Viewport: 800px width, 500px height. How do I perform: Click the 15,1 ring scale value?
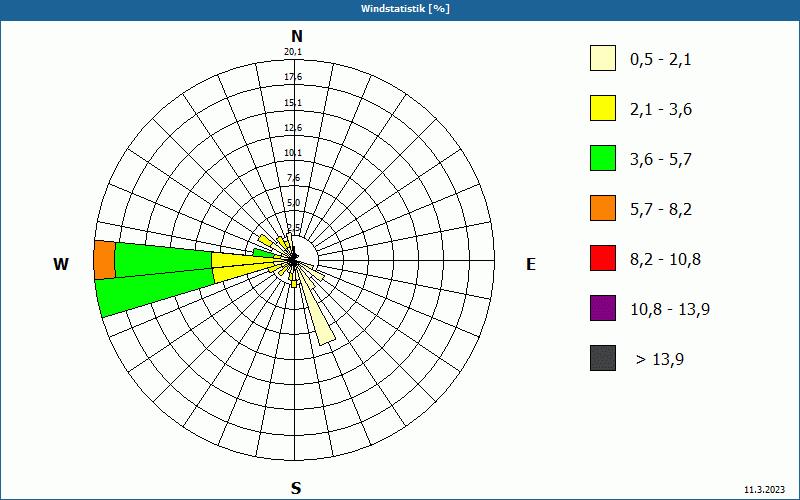point(293,103)
